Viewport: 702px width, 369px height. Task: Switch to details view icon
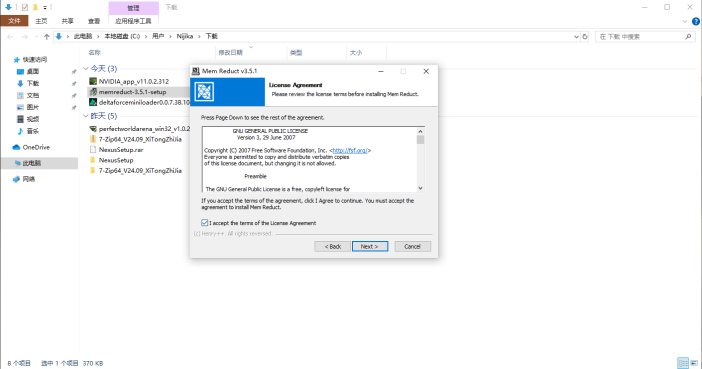point(683,363)
